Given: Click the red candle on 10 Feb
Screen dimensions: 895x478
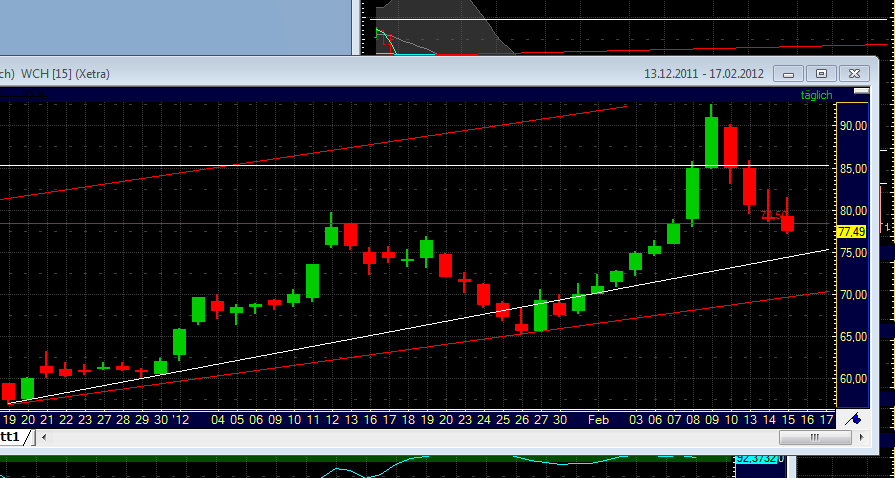Looking at the screenshot, I should point(730,147).
